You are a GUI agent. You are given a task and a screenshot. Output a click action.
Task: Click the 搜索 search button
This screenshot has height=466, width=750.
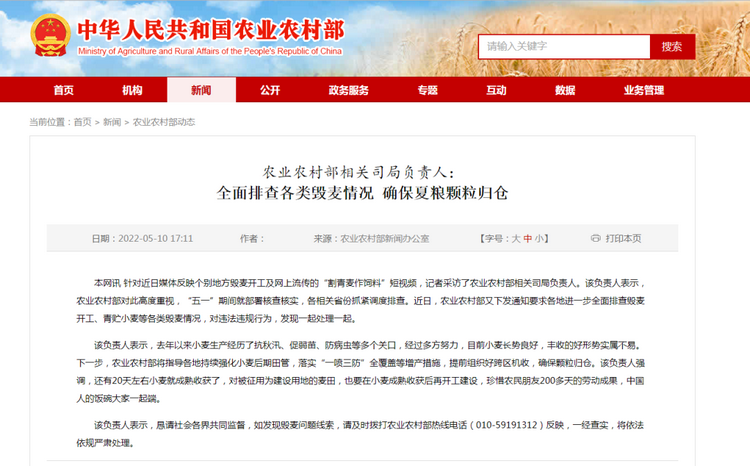[x=672, y=46]
